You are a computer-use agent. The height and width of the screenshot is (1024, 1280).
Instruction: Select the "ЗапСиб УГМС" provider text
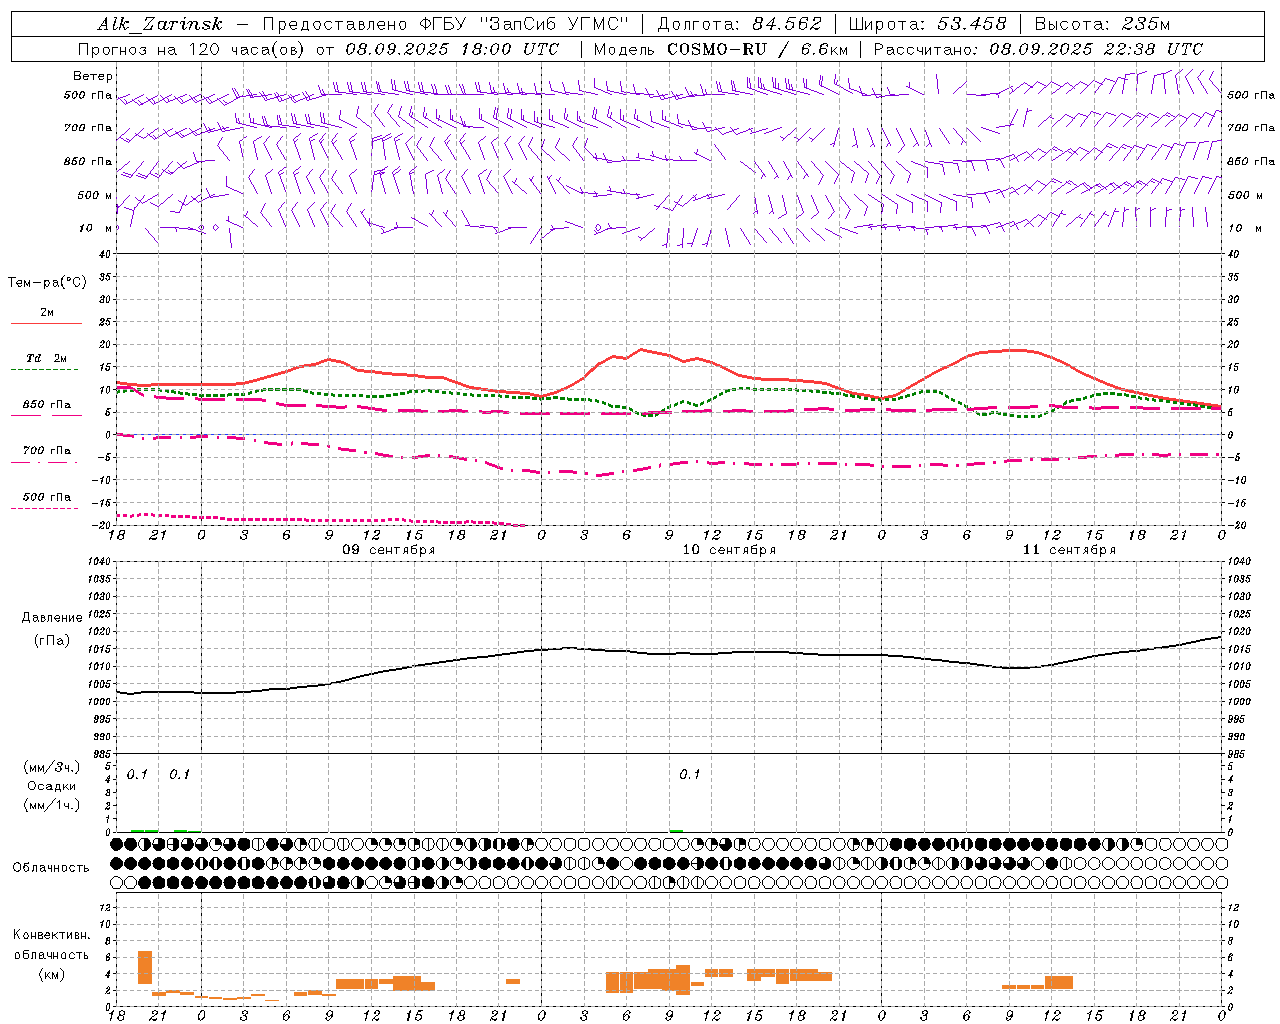point(553,25)
